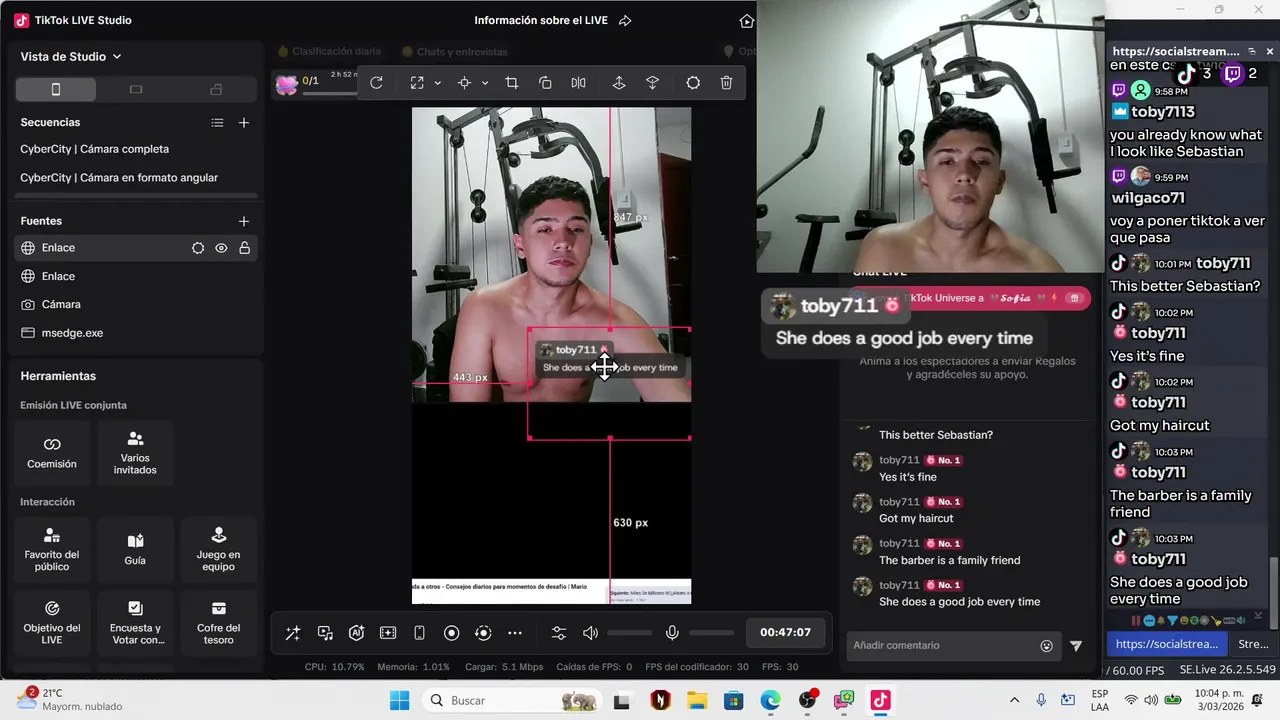This screenshot has height=720, width=1280.
Task: Send comment with the paper plane icon
Action: pyautogui.click(x=1076, y=646)
